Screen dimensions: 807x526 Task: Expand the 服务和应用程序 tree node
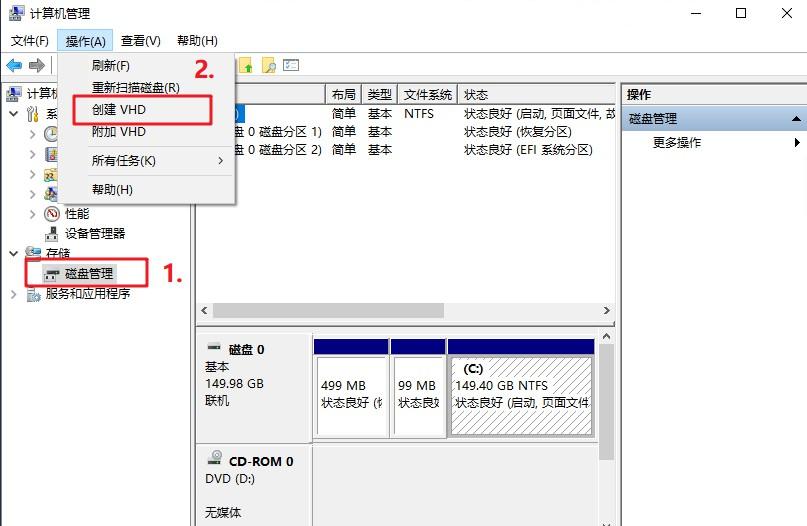click(14, 294)
